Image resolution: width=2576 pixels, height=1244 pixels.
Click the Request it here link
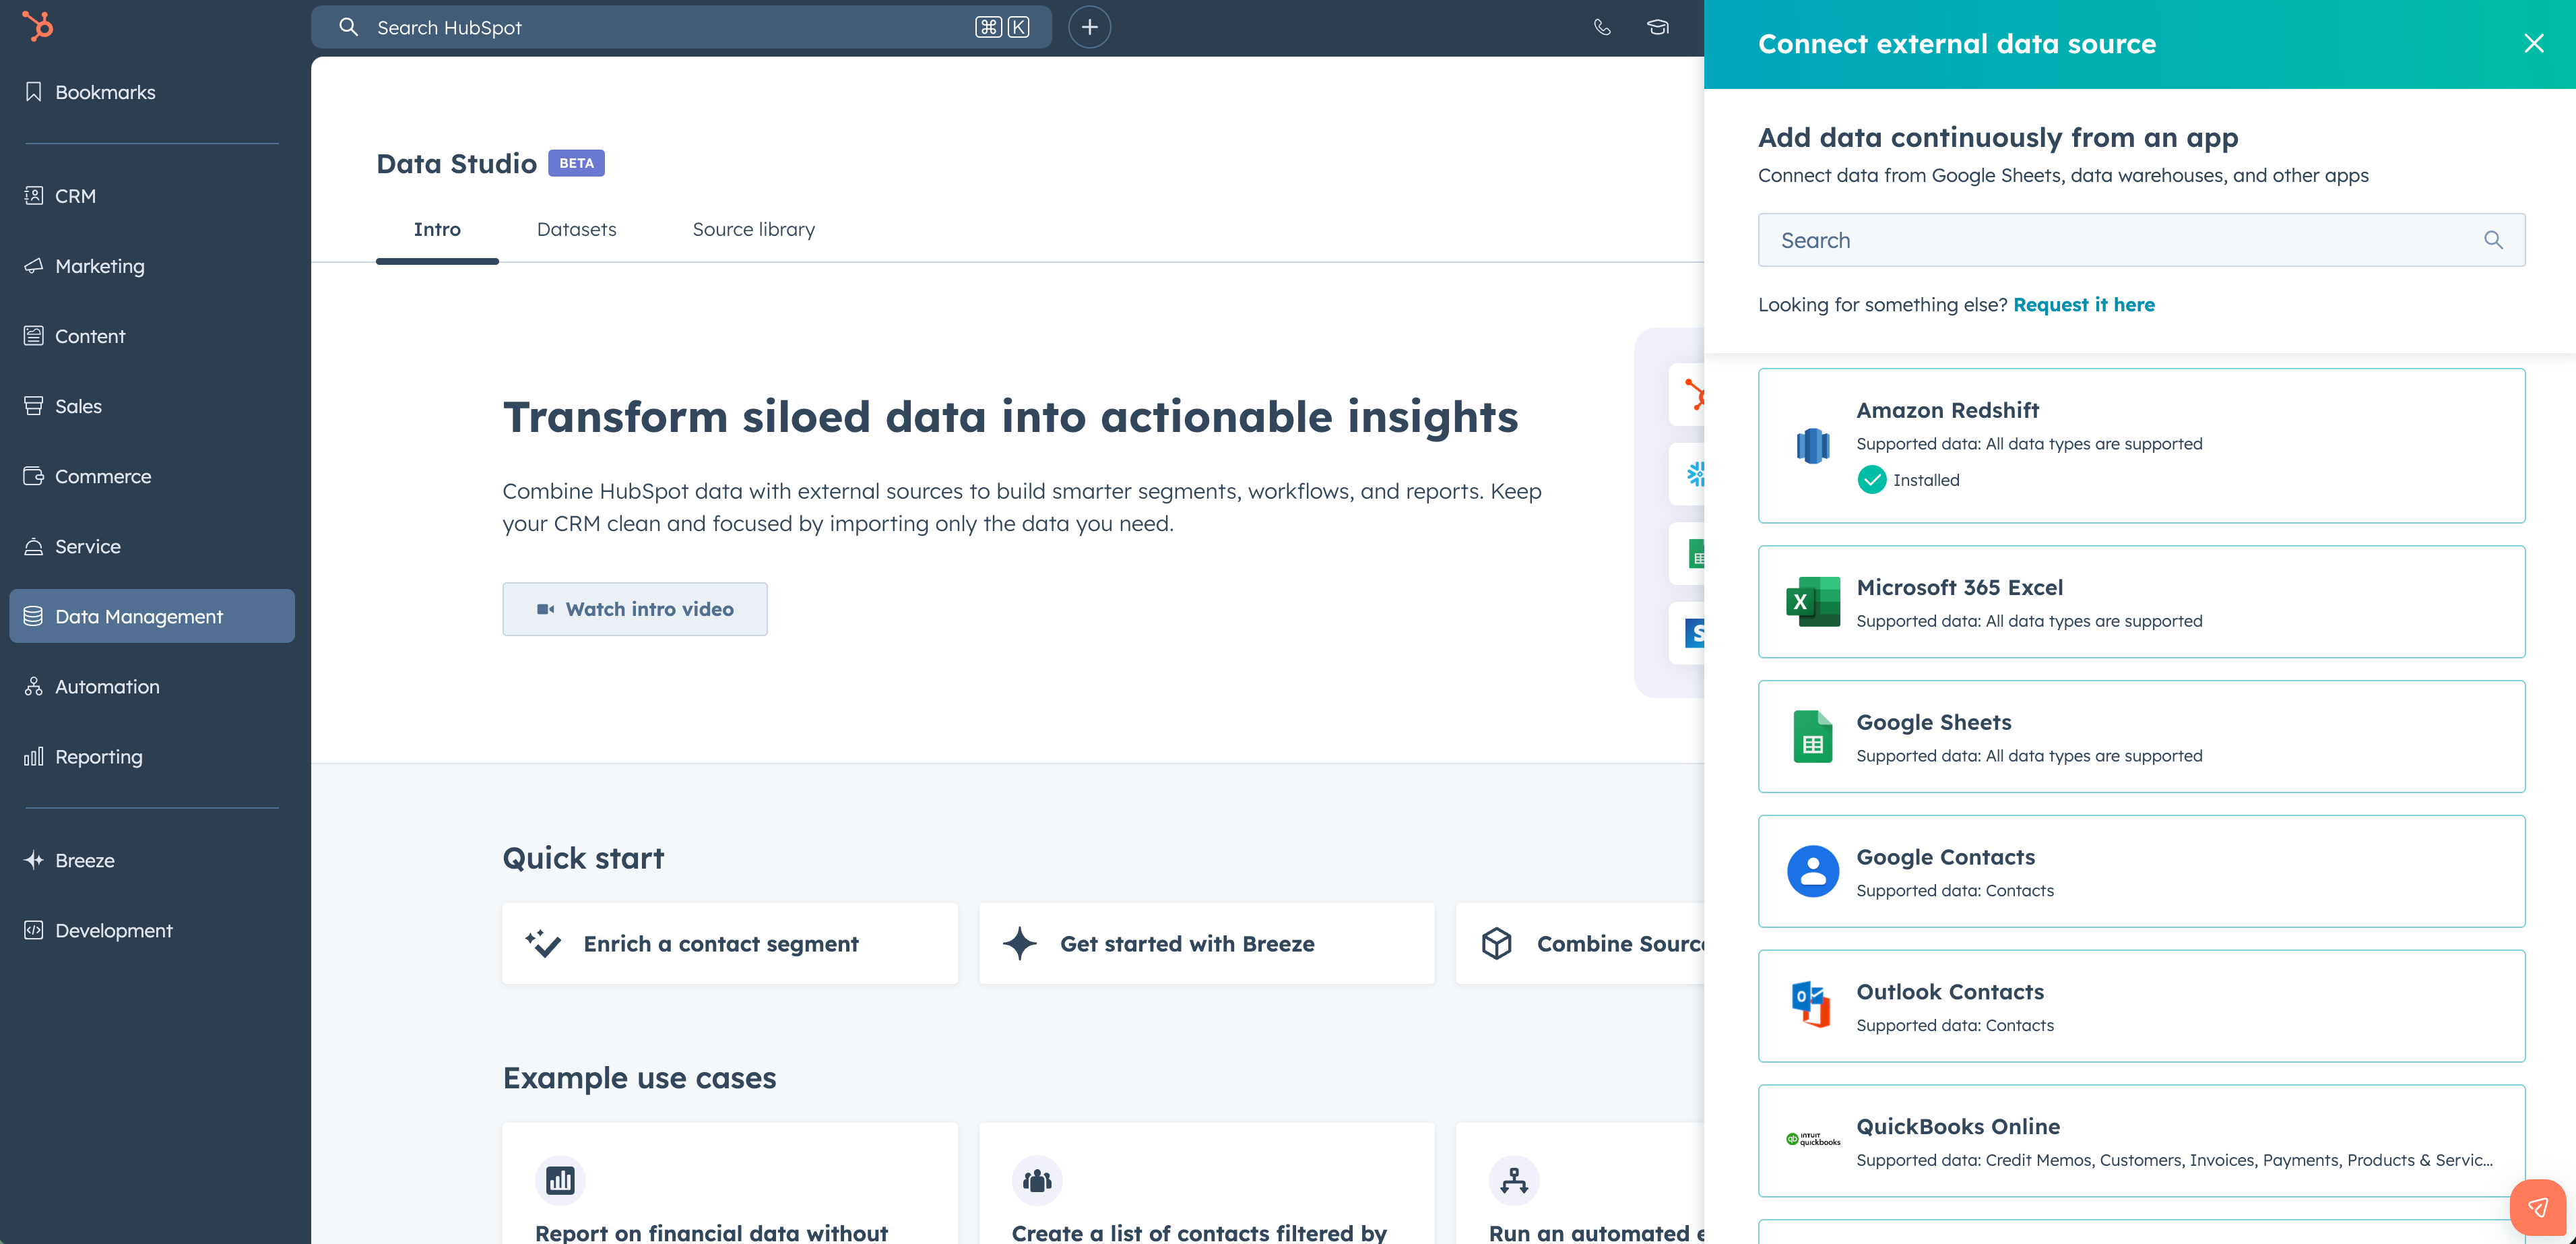[x=2084, y=305]
